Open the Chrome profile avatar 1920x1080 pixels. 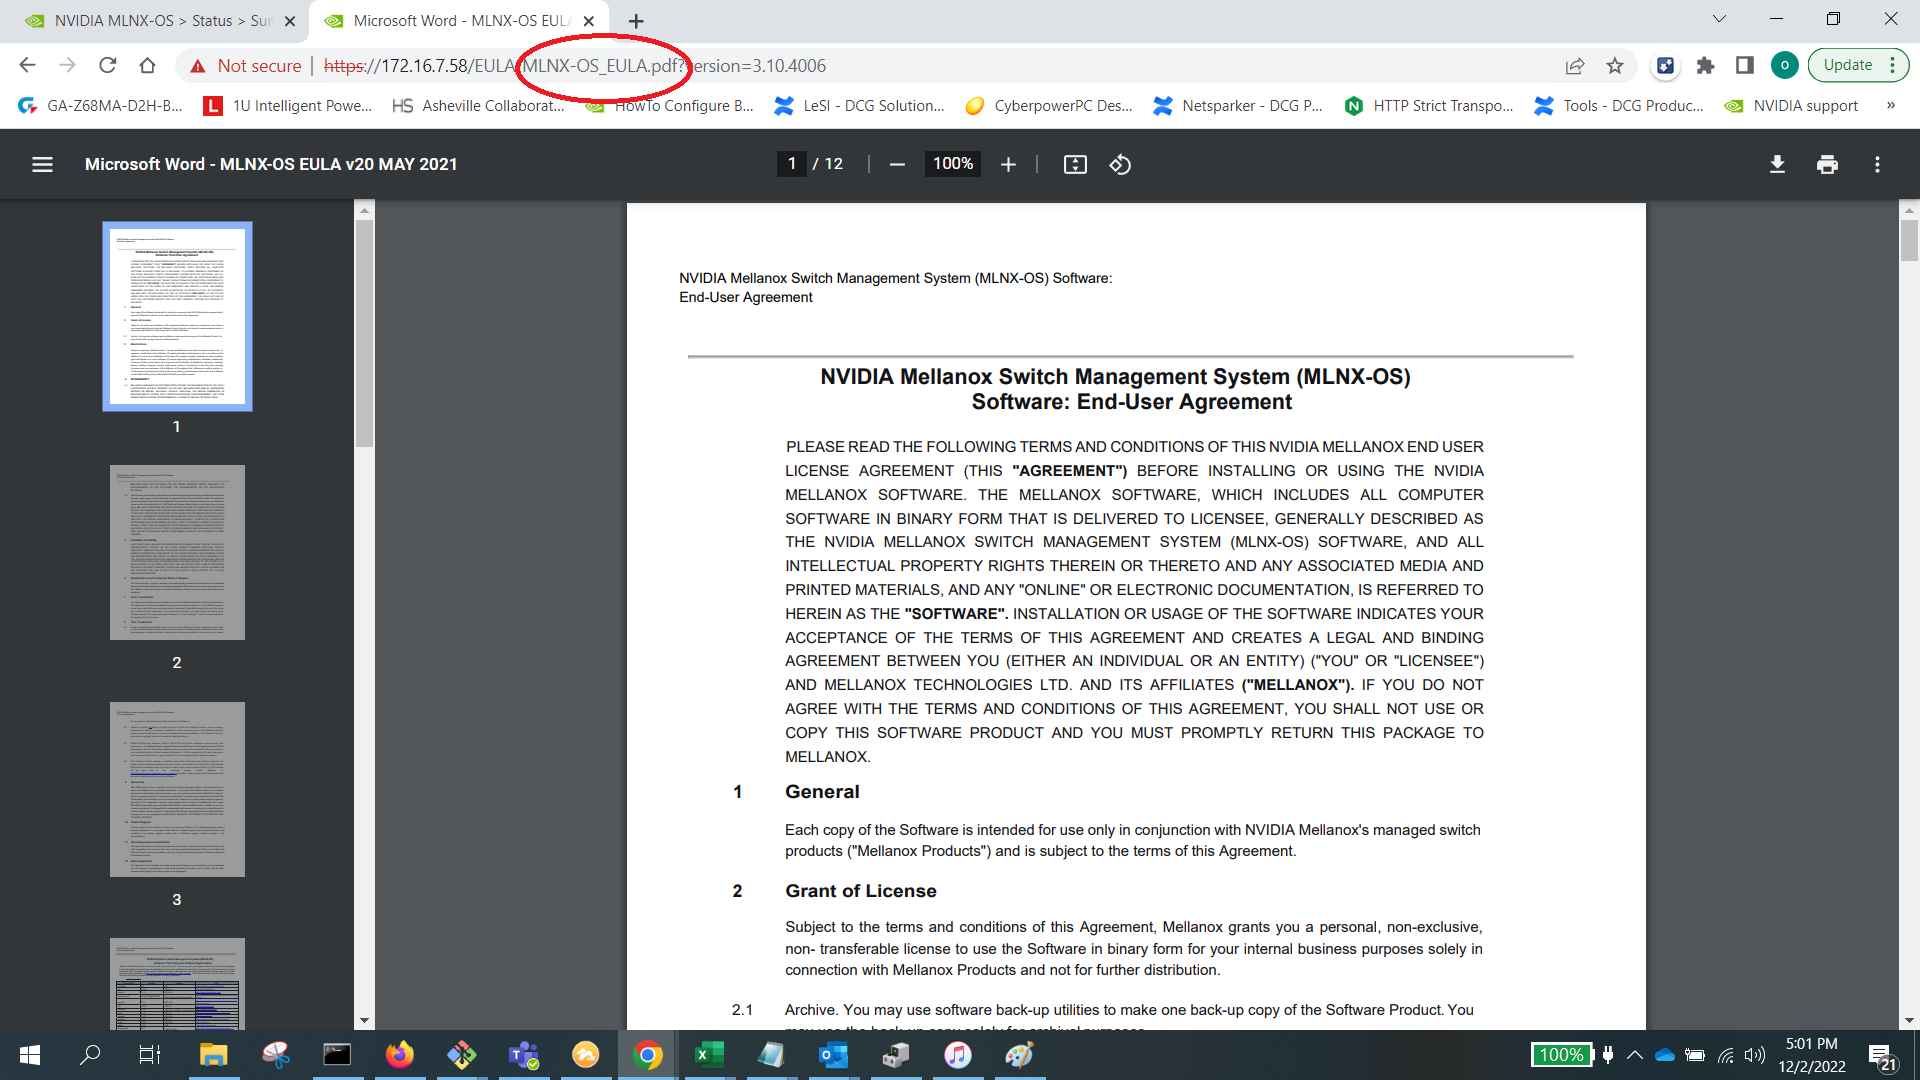pos(1785,65)
